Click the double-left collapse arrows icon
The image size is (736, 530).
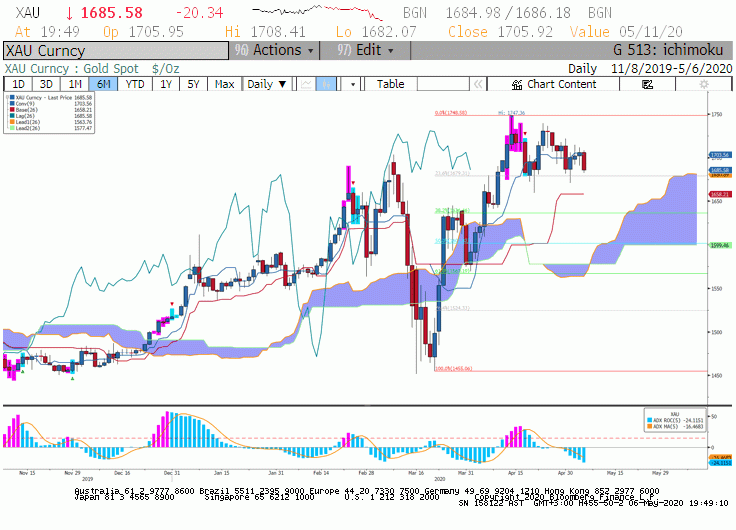[x=478, y=84]
